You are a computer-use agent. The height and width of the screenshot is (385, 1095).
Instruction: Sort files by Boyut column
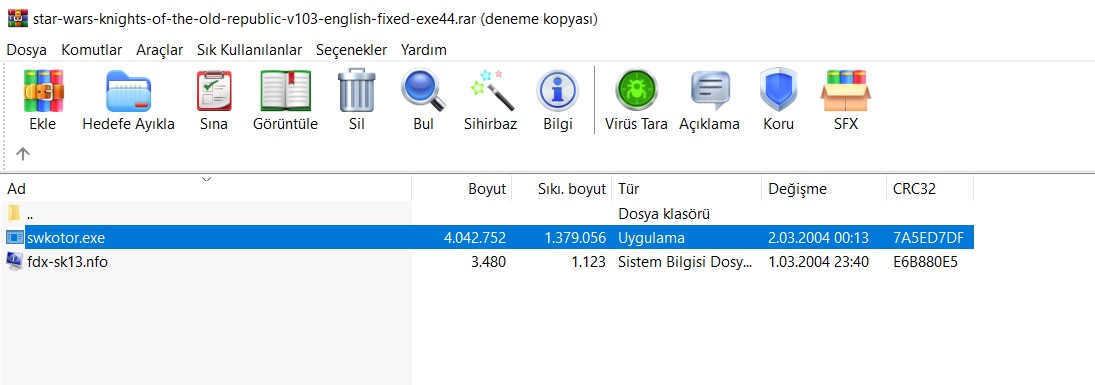click(x=462, y=189)
